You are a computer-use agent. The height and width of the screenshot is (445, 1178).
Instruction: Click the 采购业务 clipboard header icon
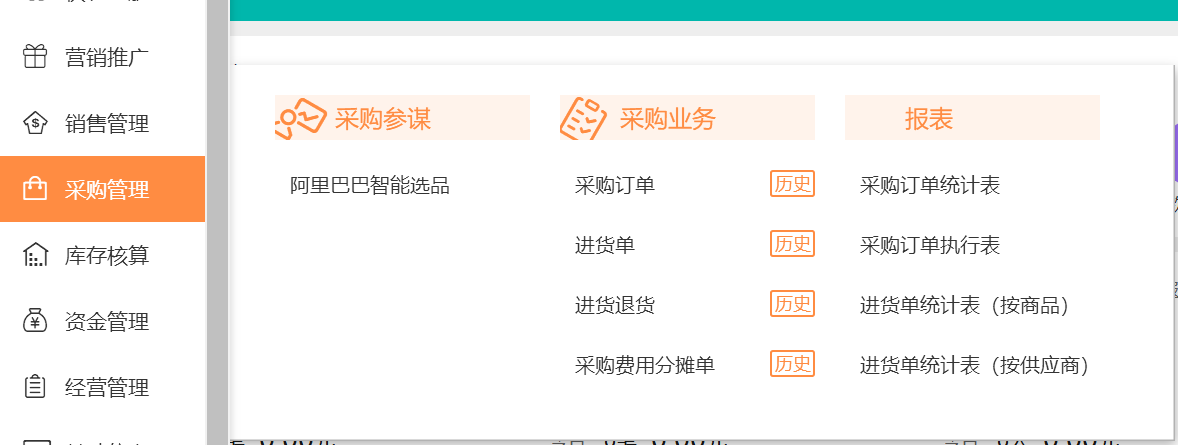583,118
